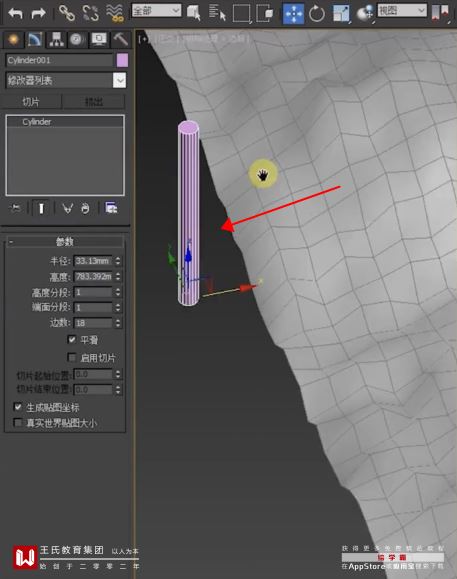Click the 半径 spinner arrows

pos(118,261)
